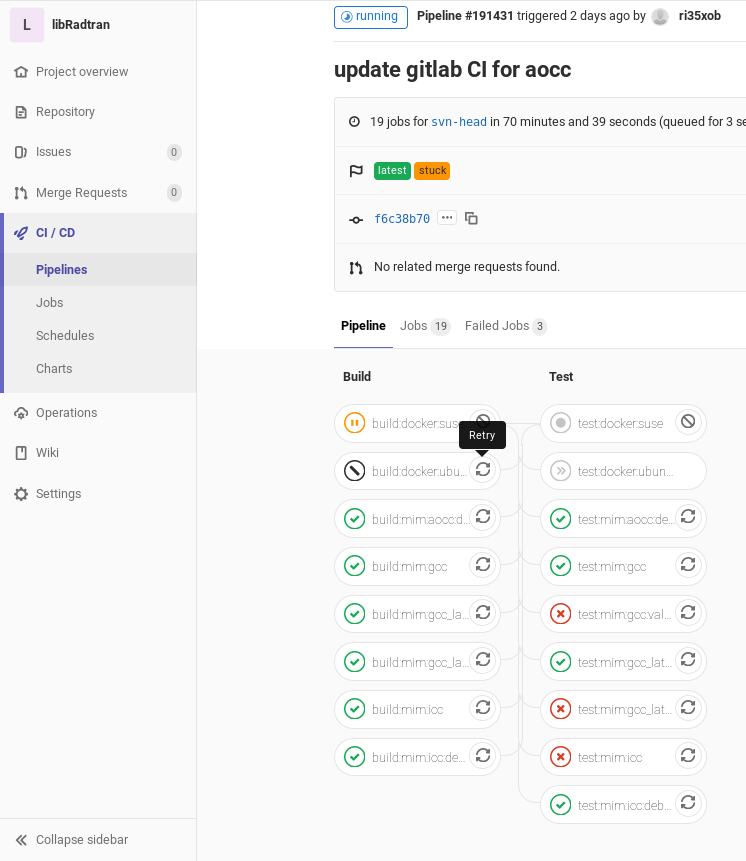Open user ri35xob profile
Viewport: 746px width, 861px height.
[699, 16]
